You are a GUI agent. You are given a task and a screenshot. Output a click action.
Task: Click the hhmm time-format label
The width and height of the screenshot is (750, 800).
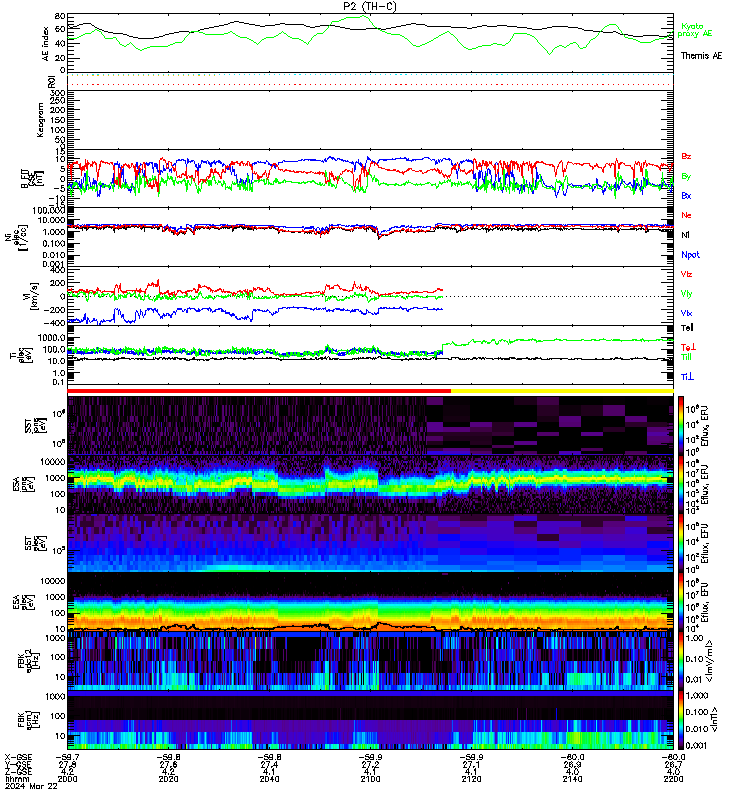pos(15,779)
